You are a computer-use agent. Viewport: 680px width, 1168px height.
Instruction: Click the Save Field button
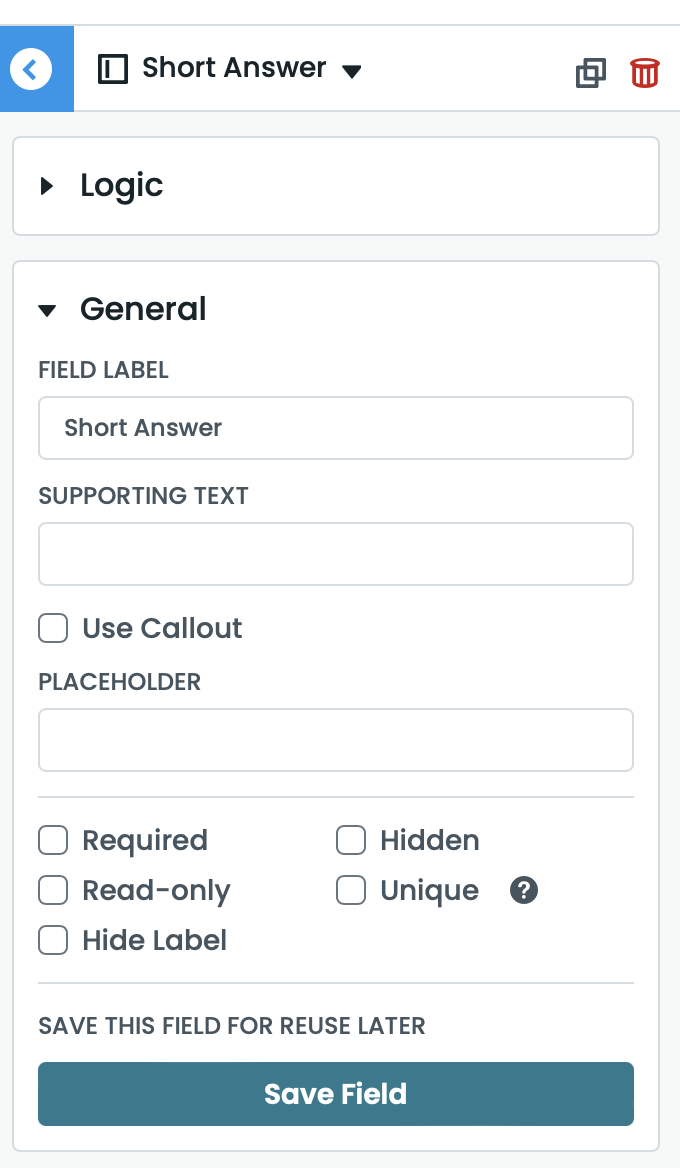coord(336,1093)
